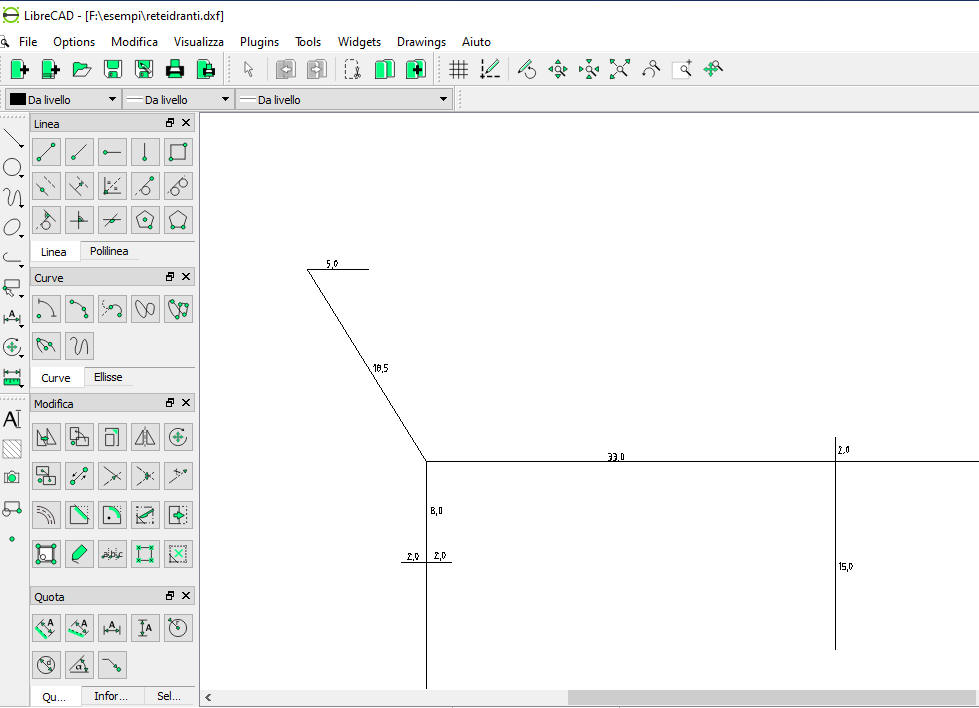Image resolution: width=979 pixels, height=708 pixels.
Task: Toggle the grid display
Action: coord(459,69)
